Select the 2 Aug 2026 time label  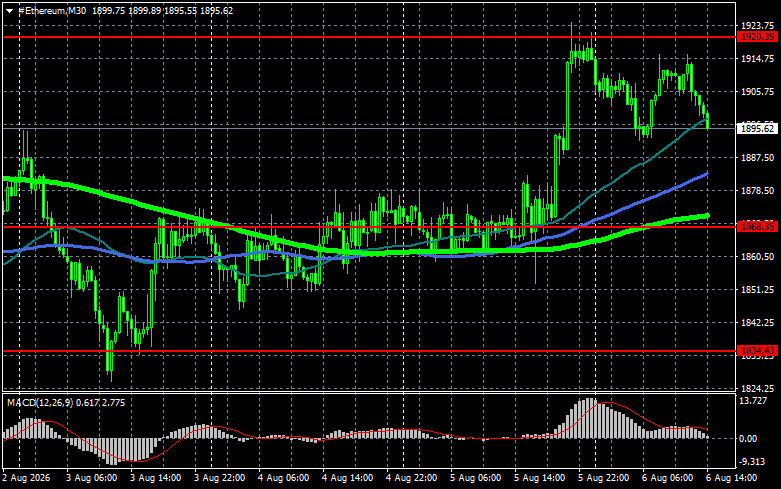26,478
